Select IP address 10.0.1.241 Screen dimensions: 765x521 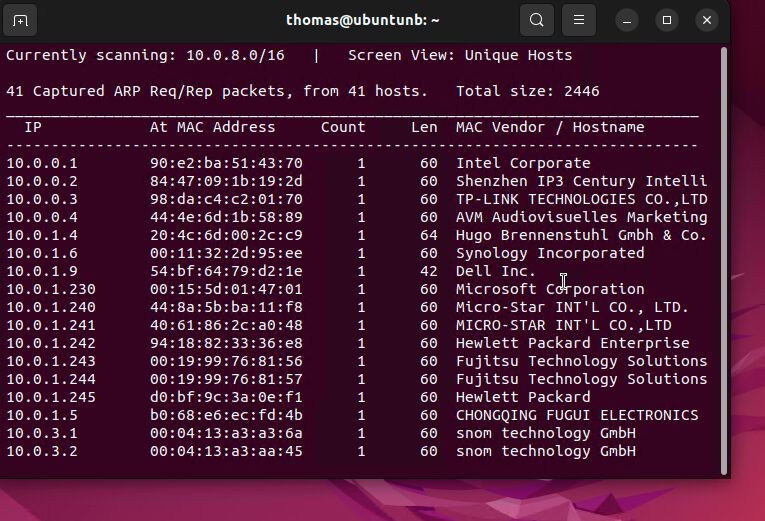coord(51,325)
